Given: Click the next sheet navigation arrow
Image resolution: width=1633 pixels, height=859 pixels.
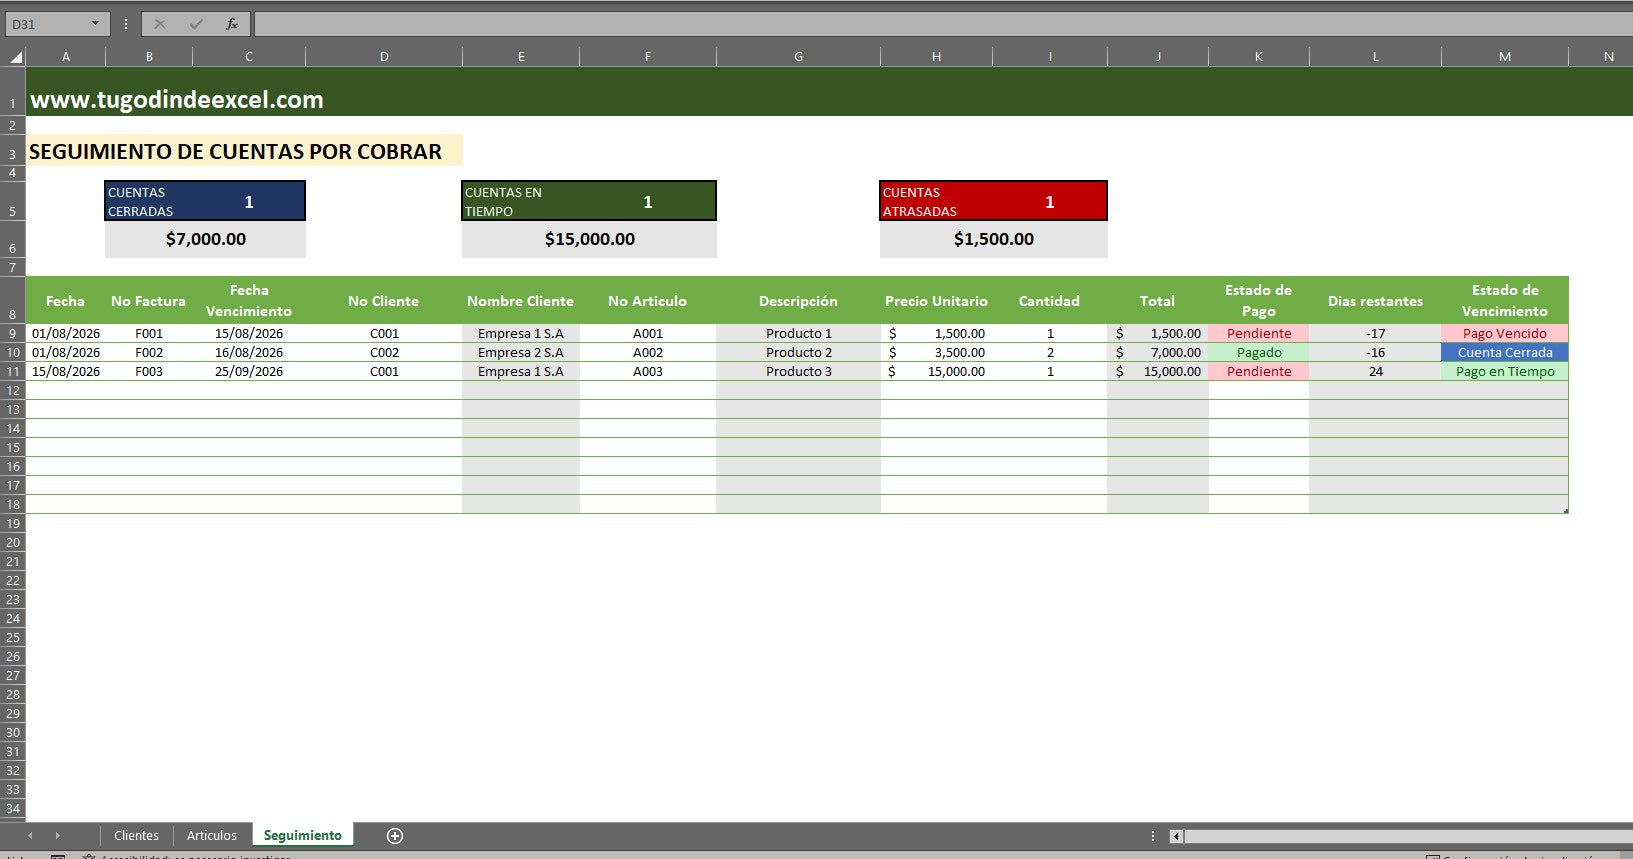Looking at the screenshot, I should pos(57,835).
